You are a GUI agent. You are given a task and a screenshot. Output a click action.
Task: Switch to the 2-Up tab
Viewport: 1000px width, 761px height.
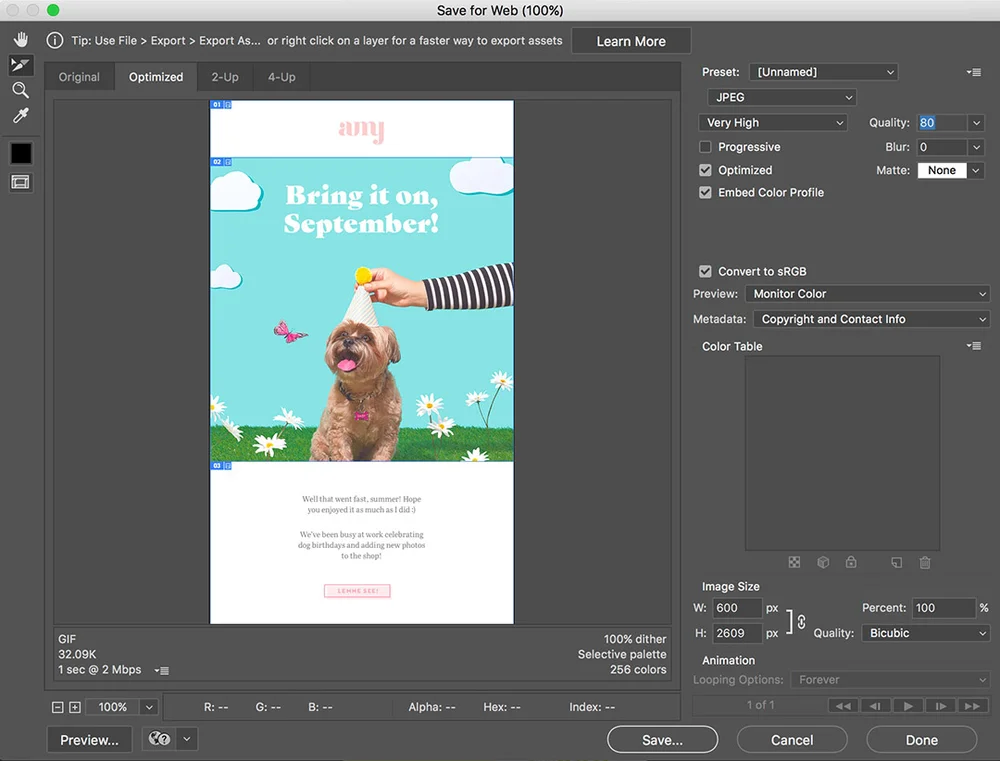pos(224,76)
